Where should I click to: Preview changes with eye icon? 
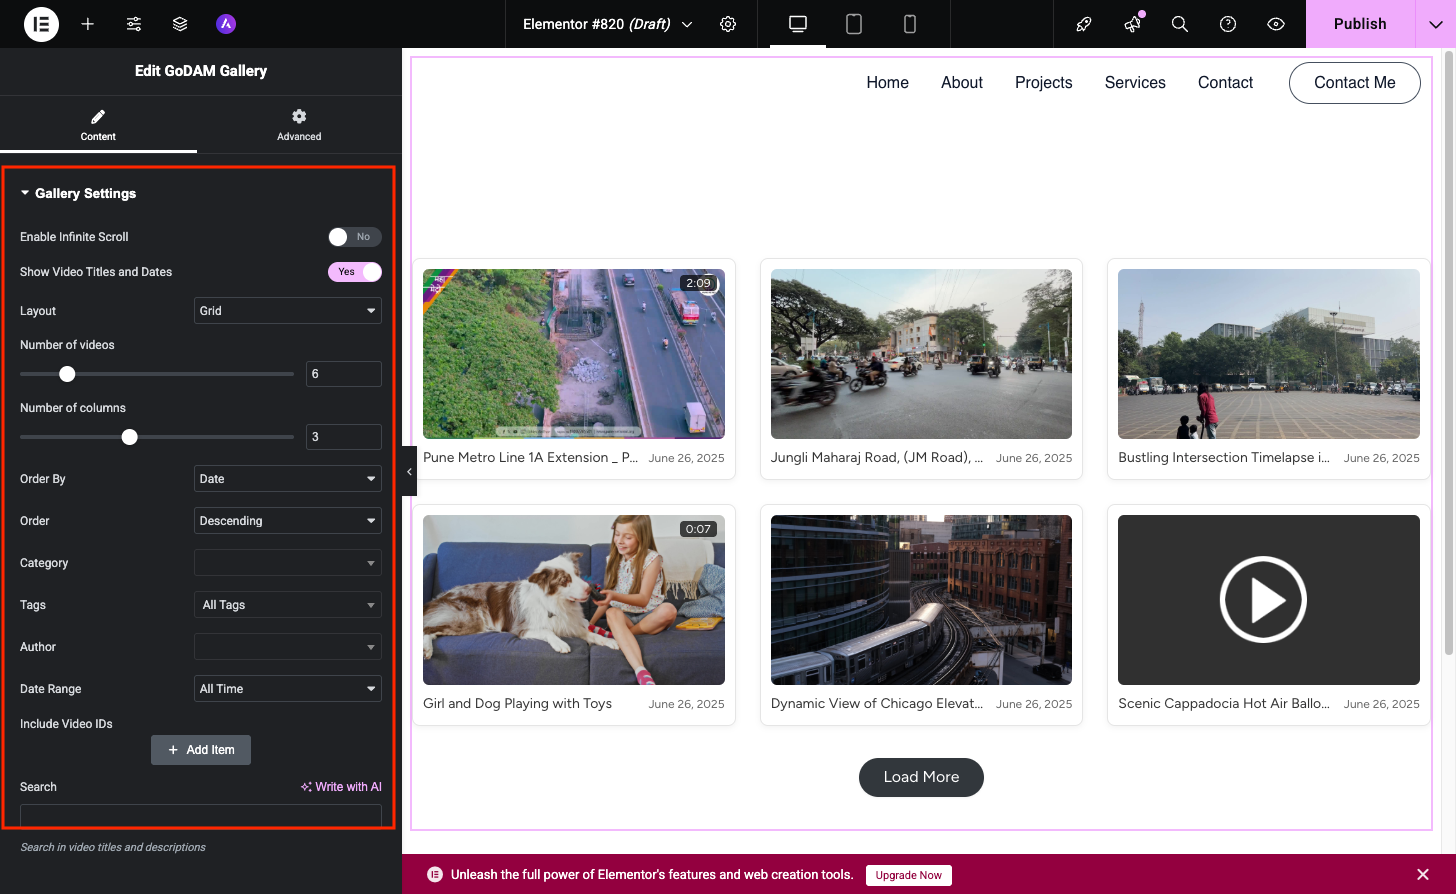1276,24
